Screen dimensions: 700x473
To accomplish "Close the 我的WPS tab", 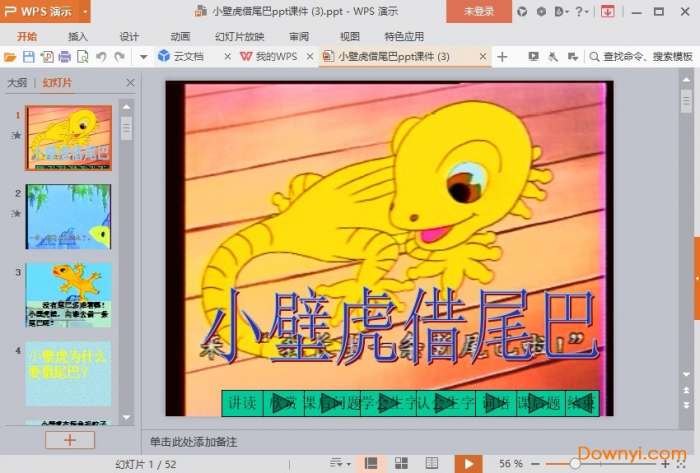I will [x=309, y=57].
